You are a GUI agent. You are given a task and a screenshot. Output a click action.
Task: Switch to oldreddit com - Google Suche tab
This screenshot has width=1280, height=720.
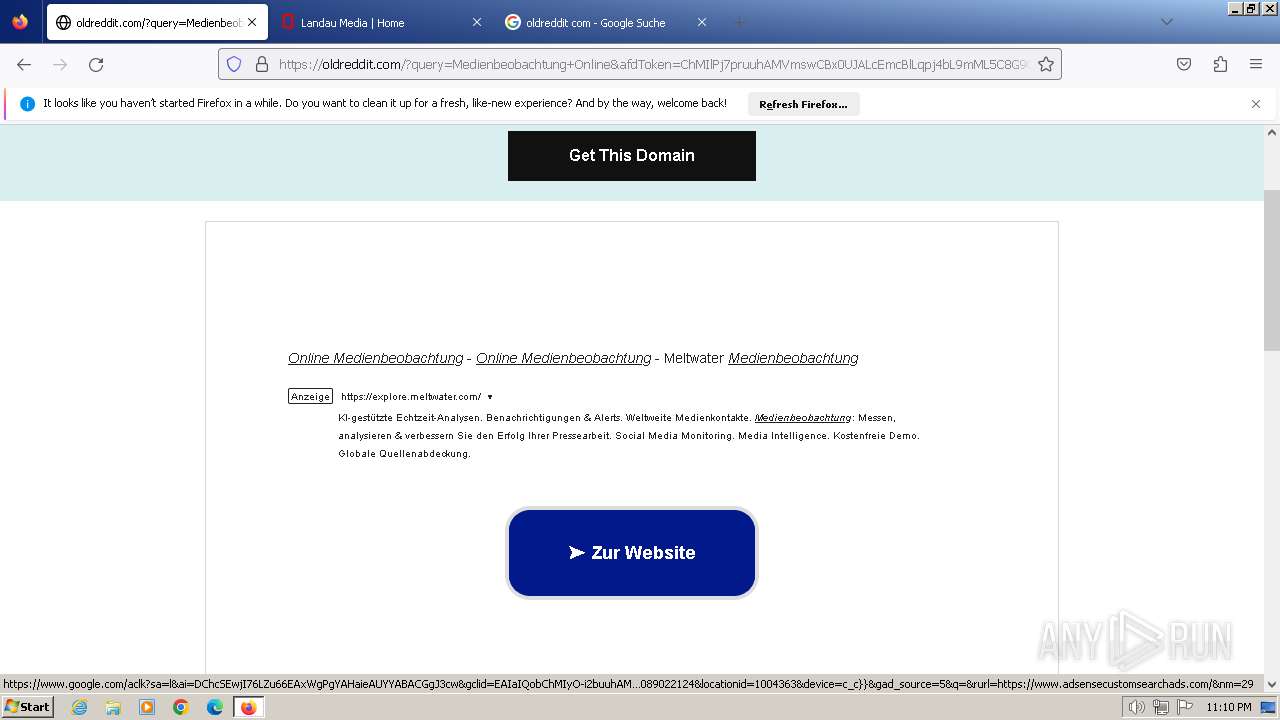605,22
